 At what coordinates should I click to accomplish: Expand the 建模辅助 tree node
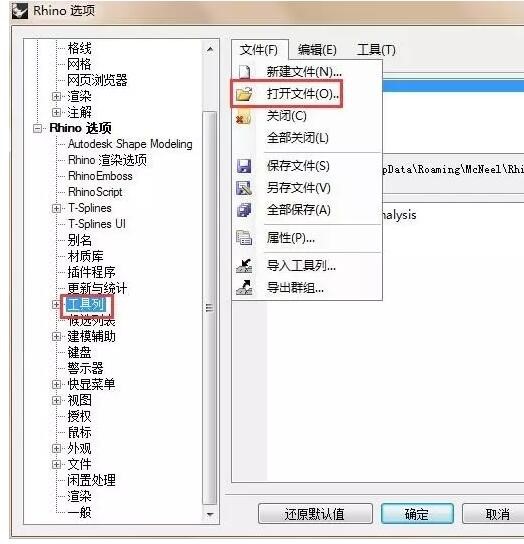coord(56,337)
